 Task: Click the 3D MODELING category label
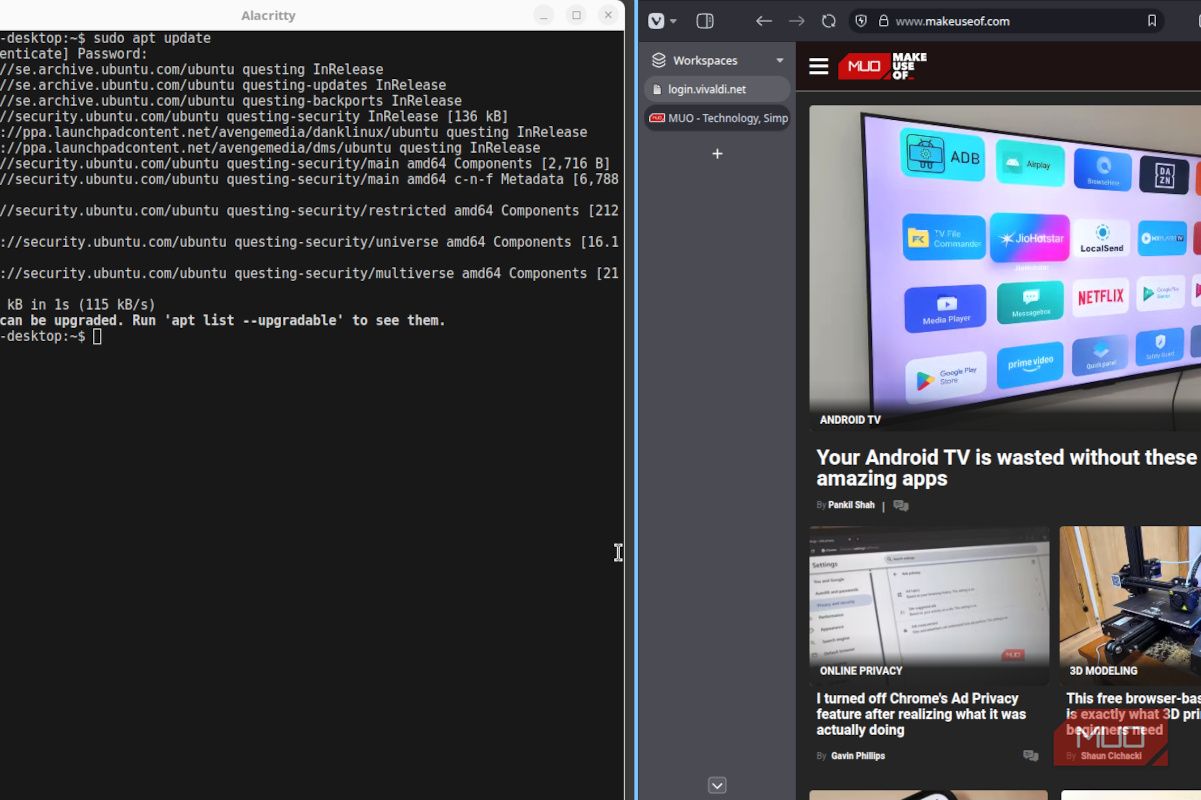(1103, 671)
